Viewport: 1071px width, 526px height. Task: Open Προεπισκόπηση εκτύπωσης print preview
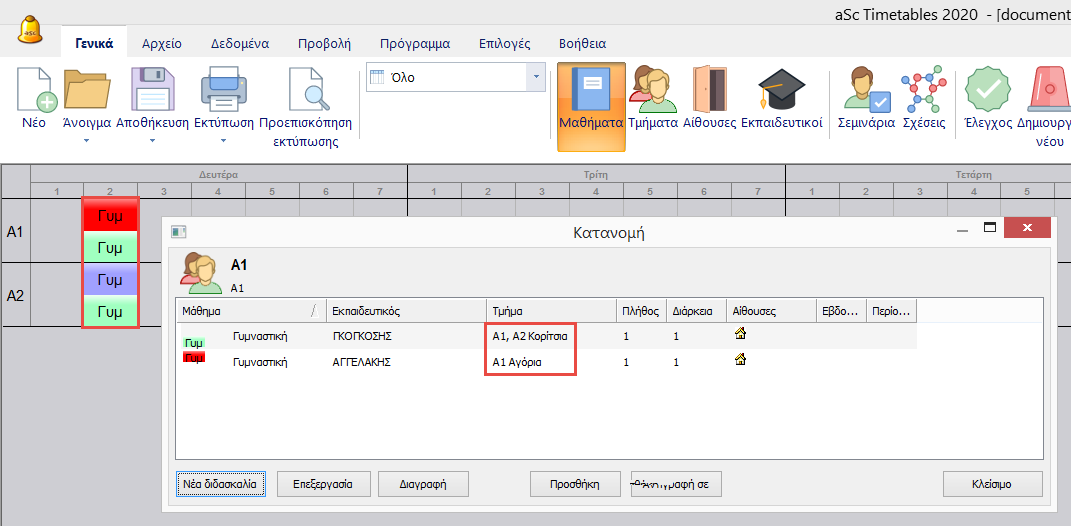tap(305, 92)
